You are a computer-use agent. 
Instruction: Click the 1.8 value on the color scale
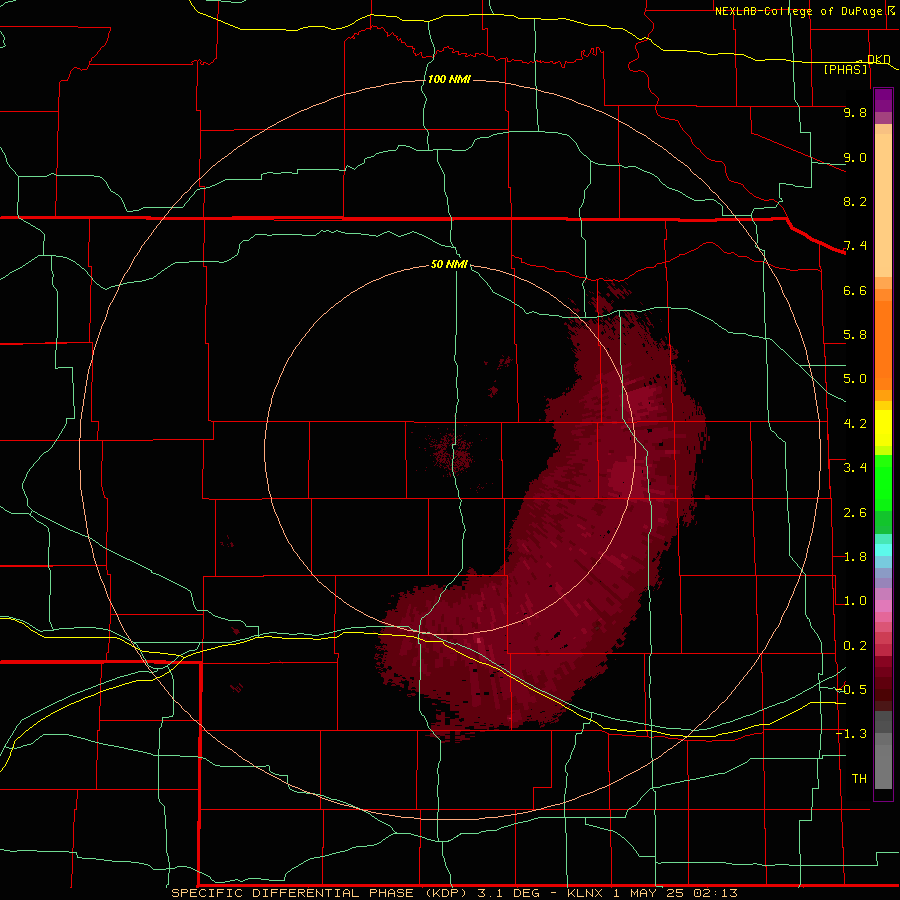coord(855,557)
